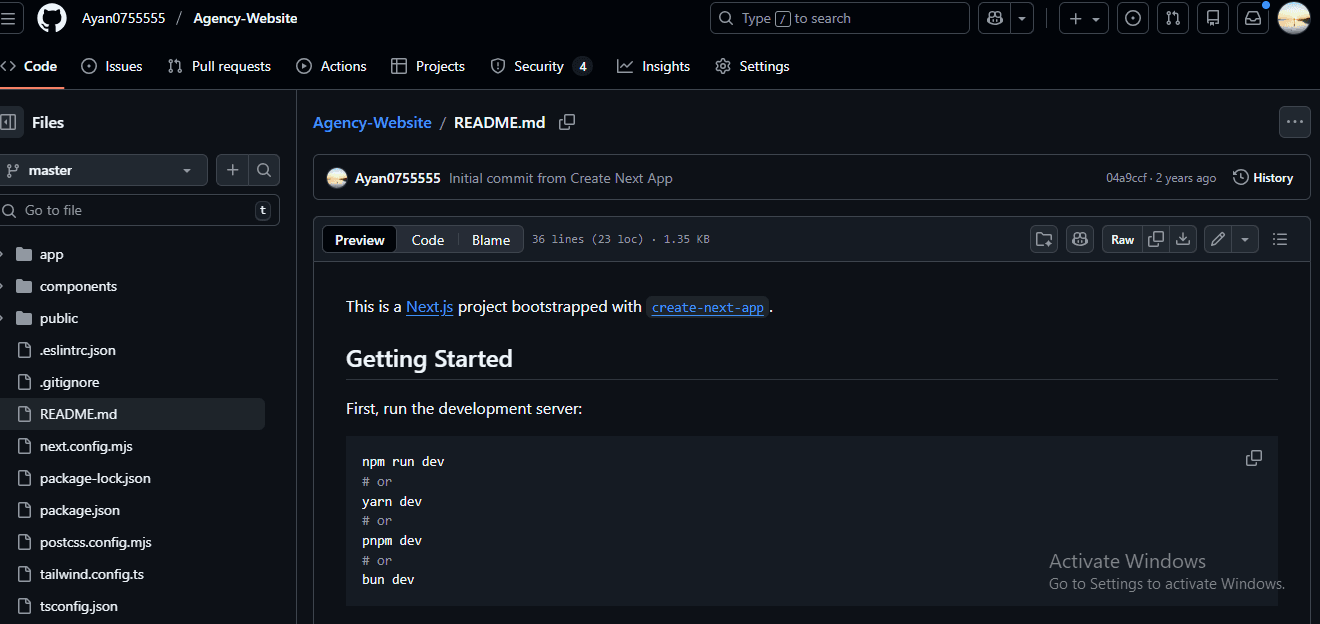Image resolution: width=1320 pixels, height=624 pixels.
Task: Copy the npm code block
Action: click(1253, 458)
